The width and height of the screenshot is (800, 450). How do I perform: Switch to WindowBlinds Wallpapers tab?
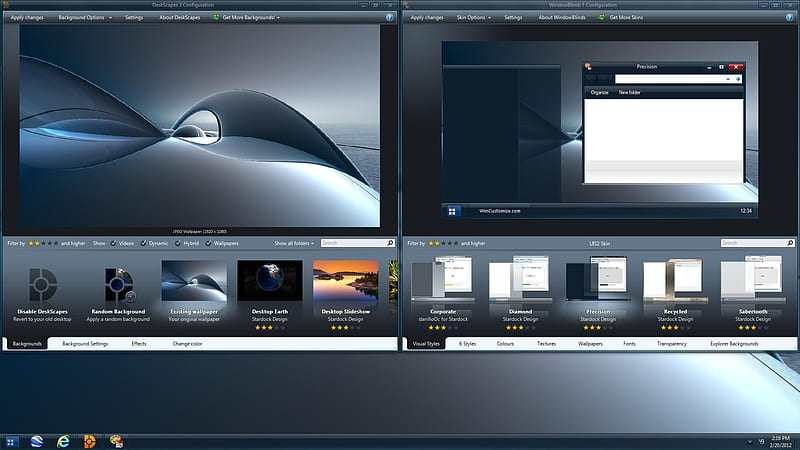(x=590, y=344)
